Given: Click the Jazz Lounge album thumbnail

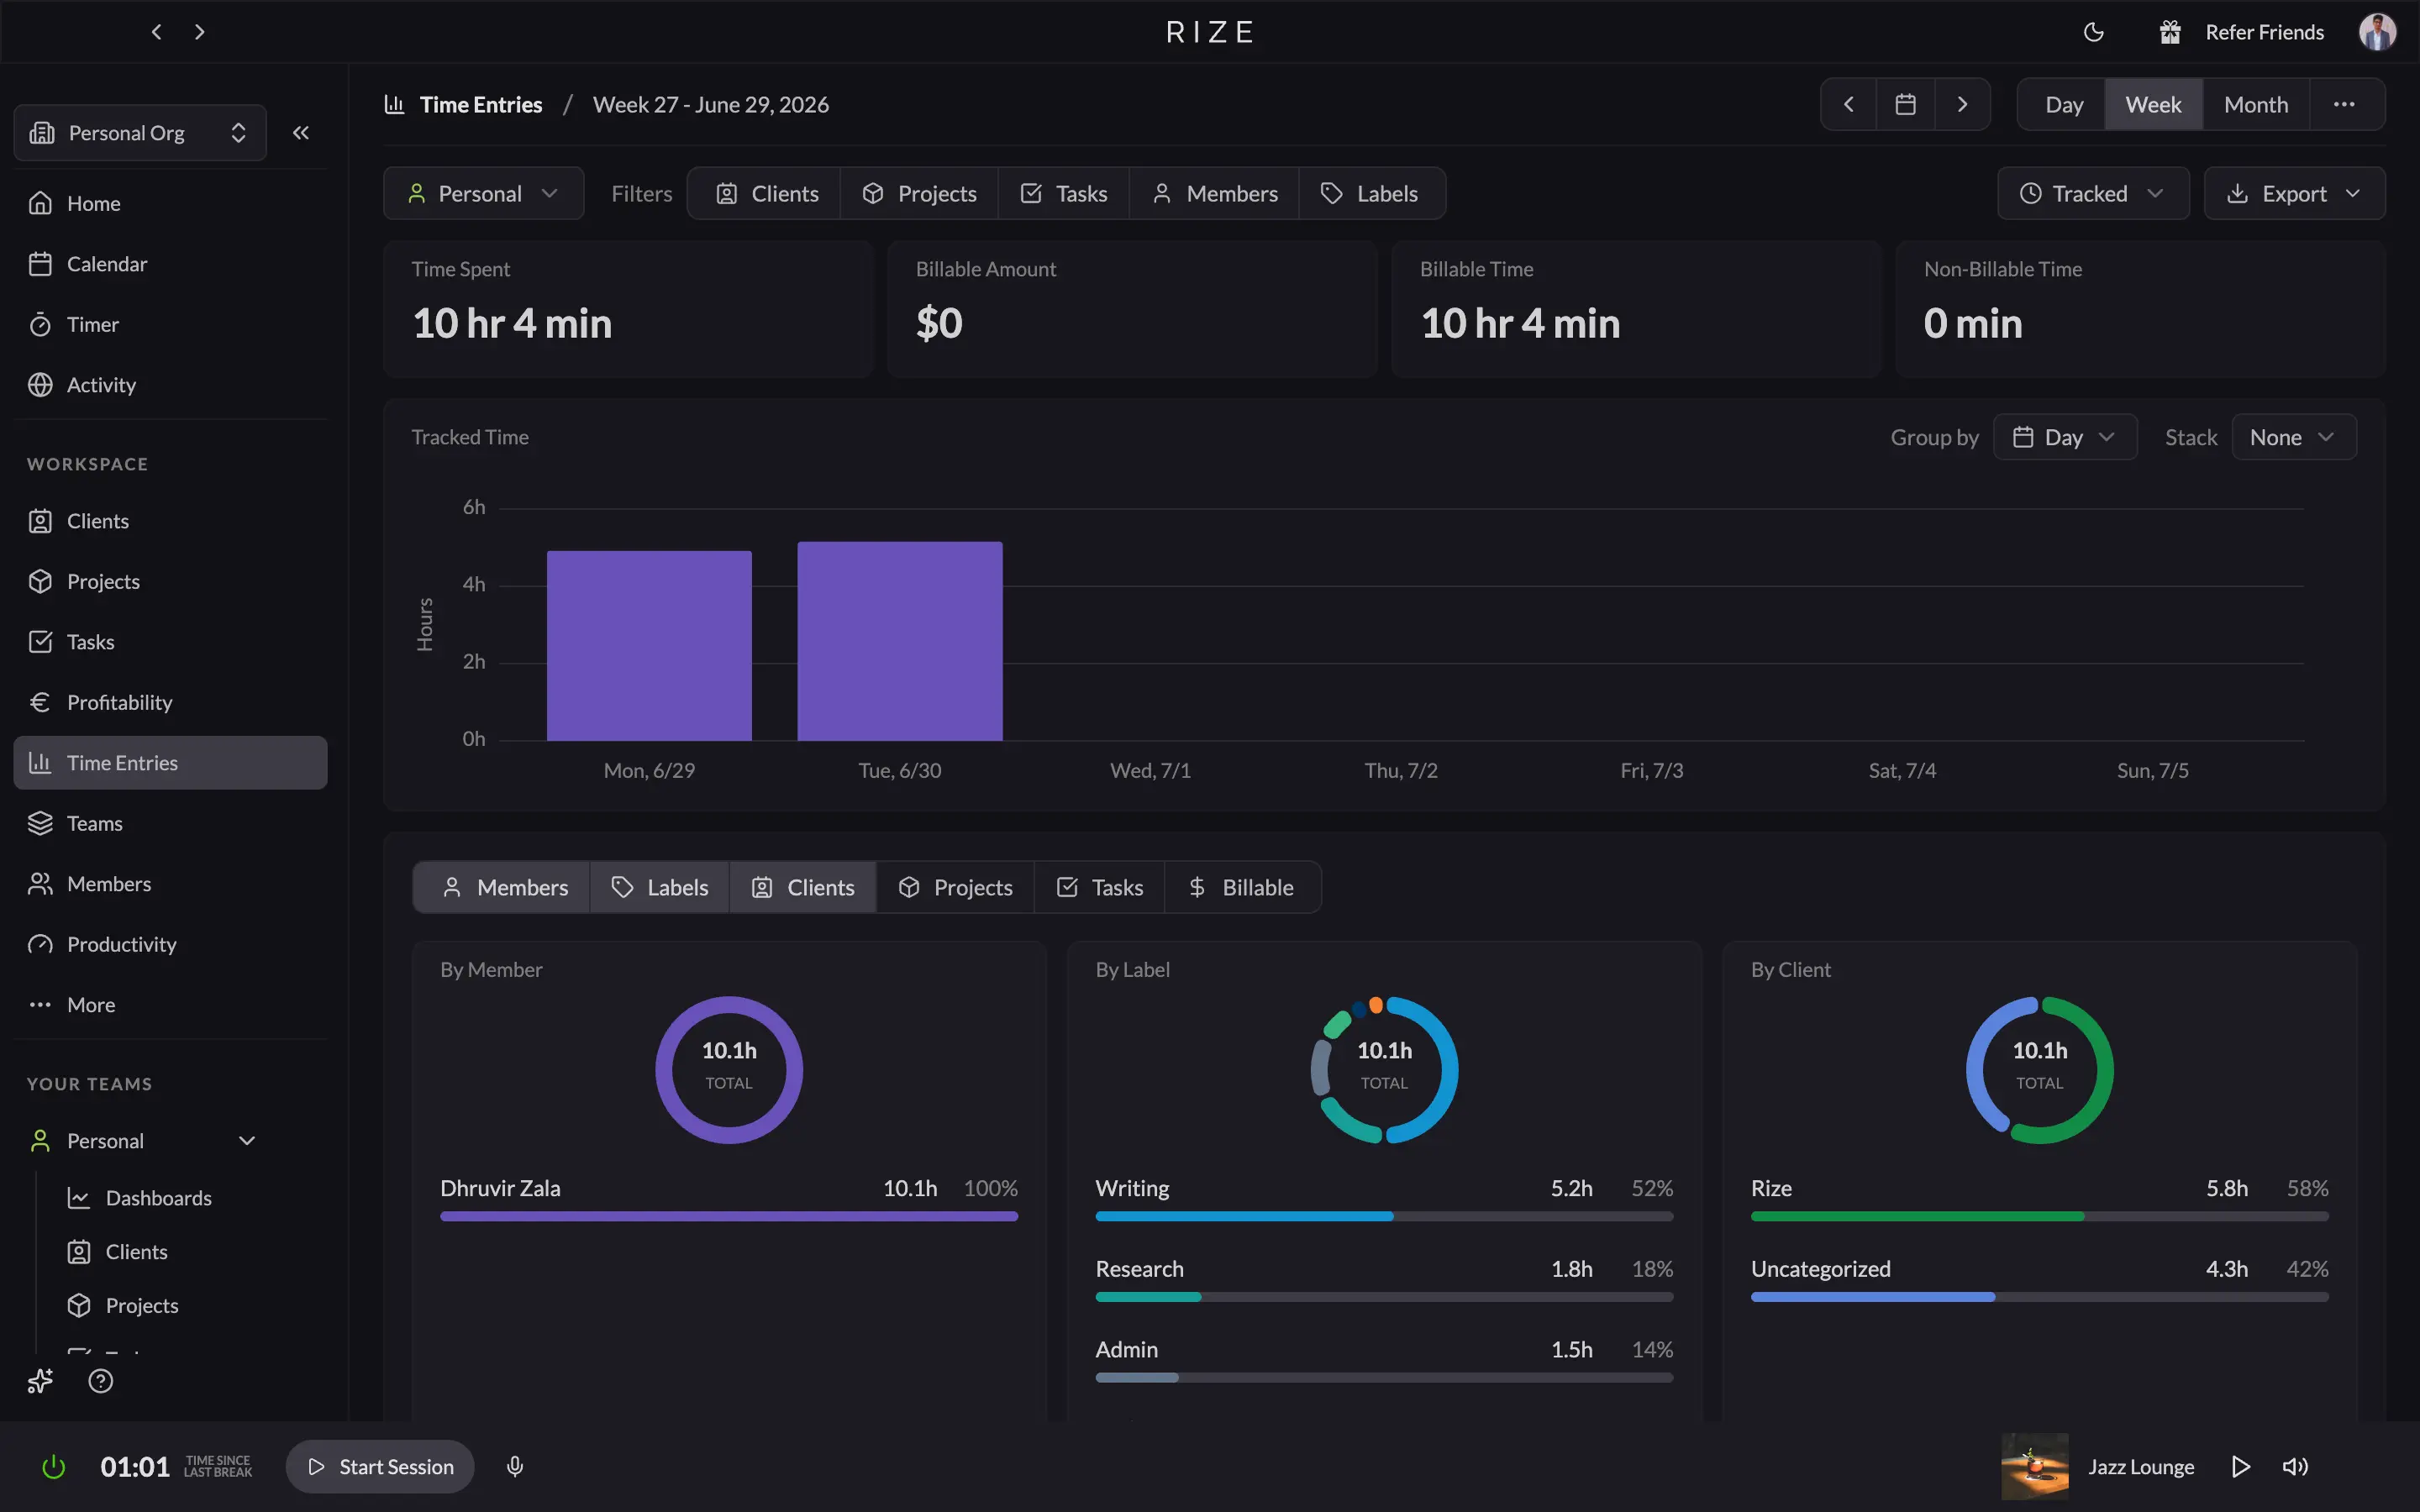Looking at the screenshot, I should click(x=2035, y=1467).
